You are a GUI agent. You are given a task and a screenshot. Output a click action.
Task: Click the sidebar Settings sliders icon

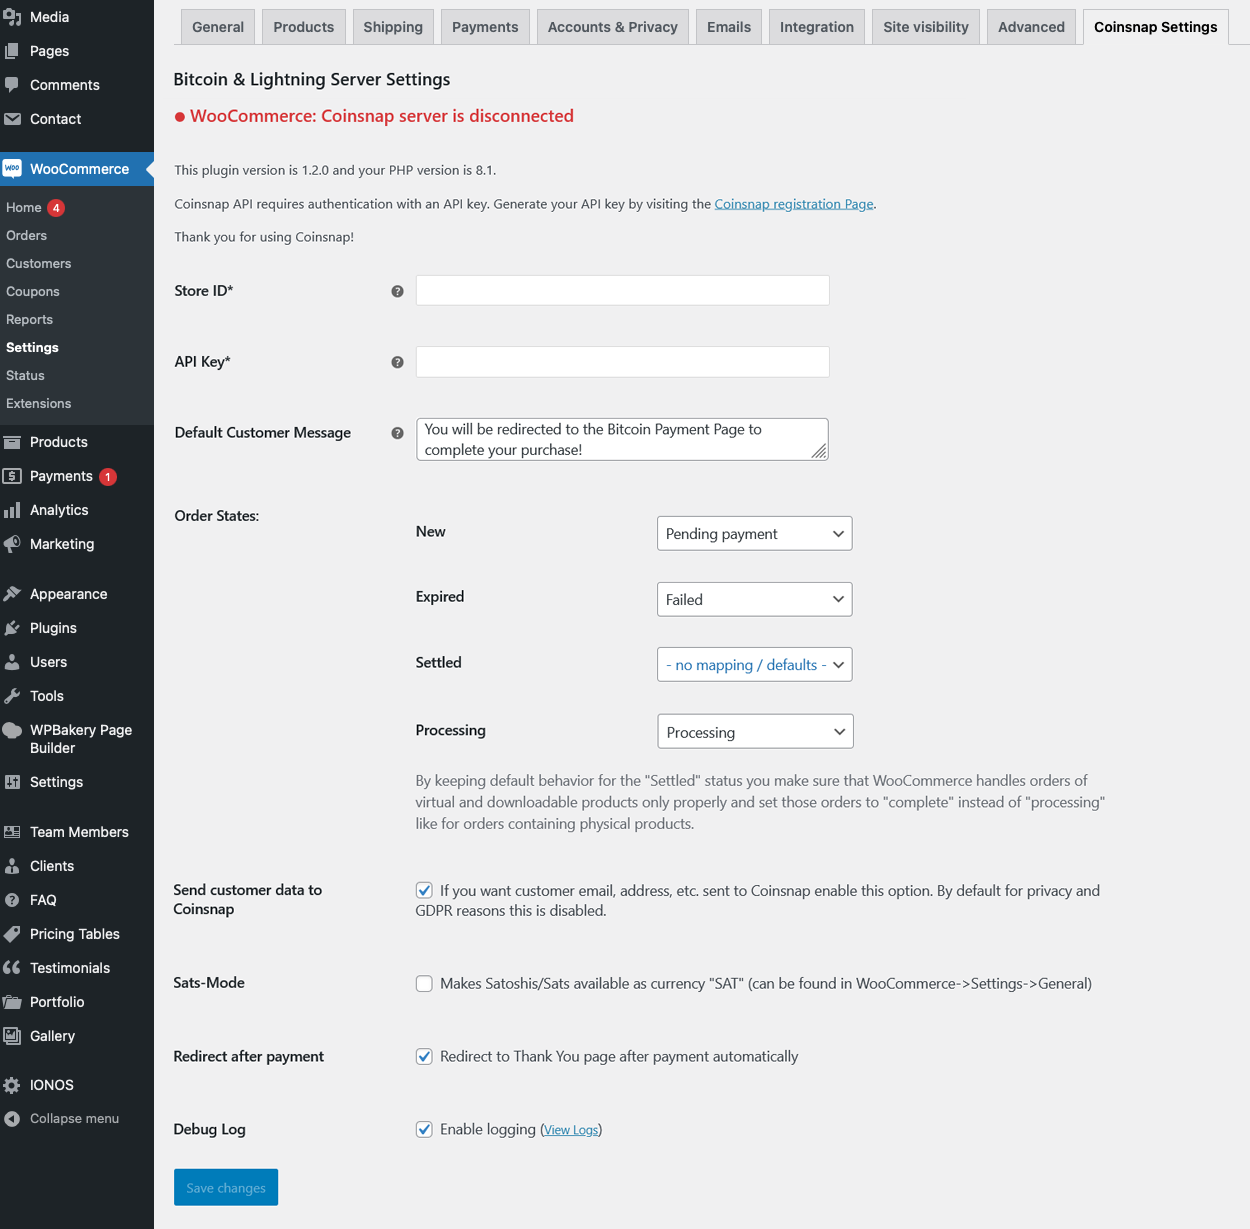[x=12, y=782]
